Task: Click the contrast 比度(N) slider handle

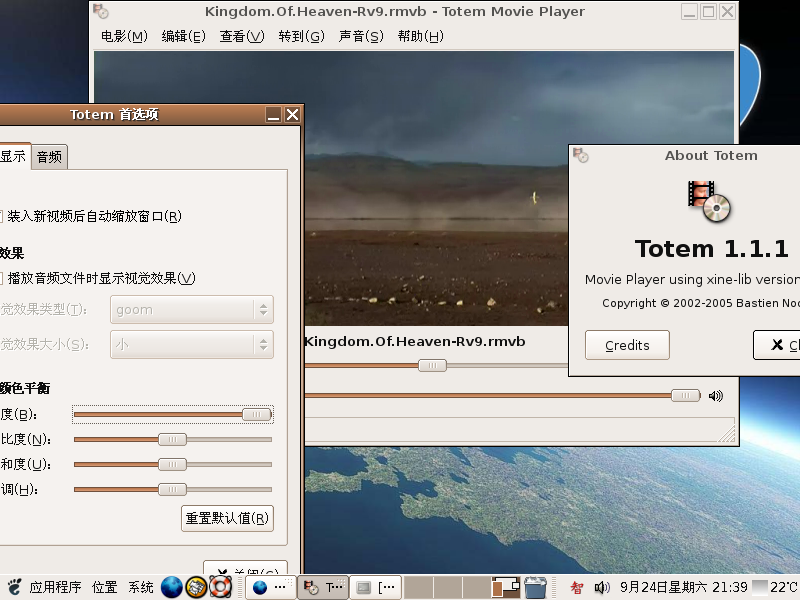Action: pyautogui.click(x=172, y=439)
